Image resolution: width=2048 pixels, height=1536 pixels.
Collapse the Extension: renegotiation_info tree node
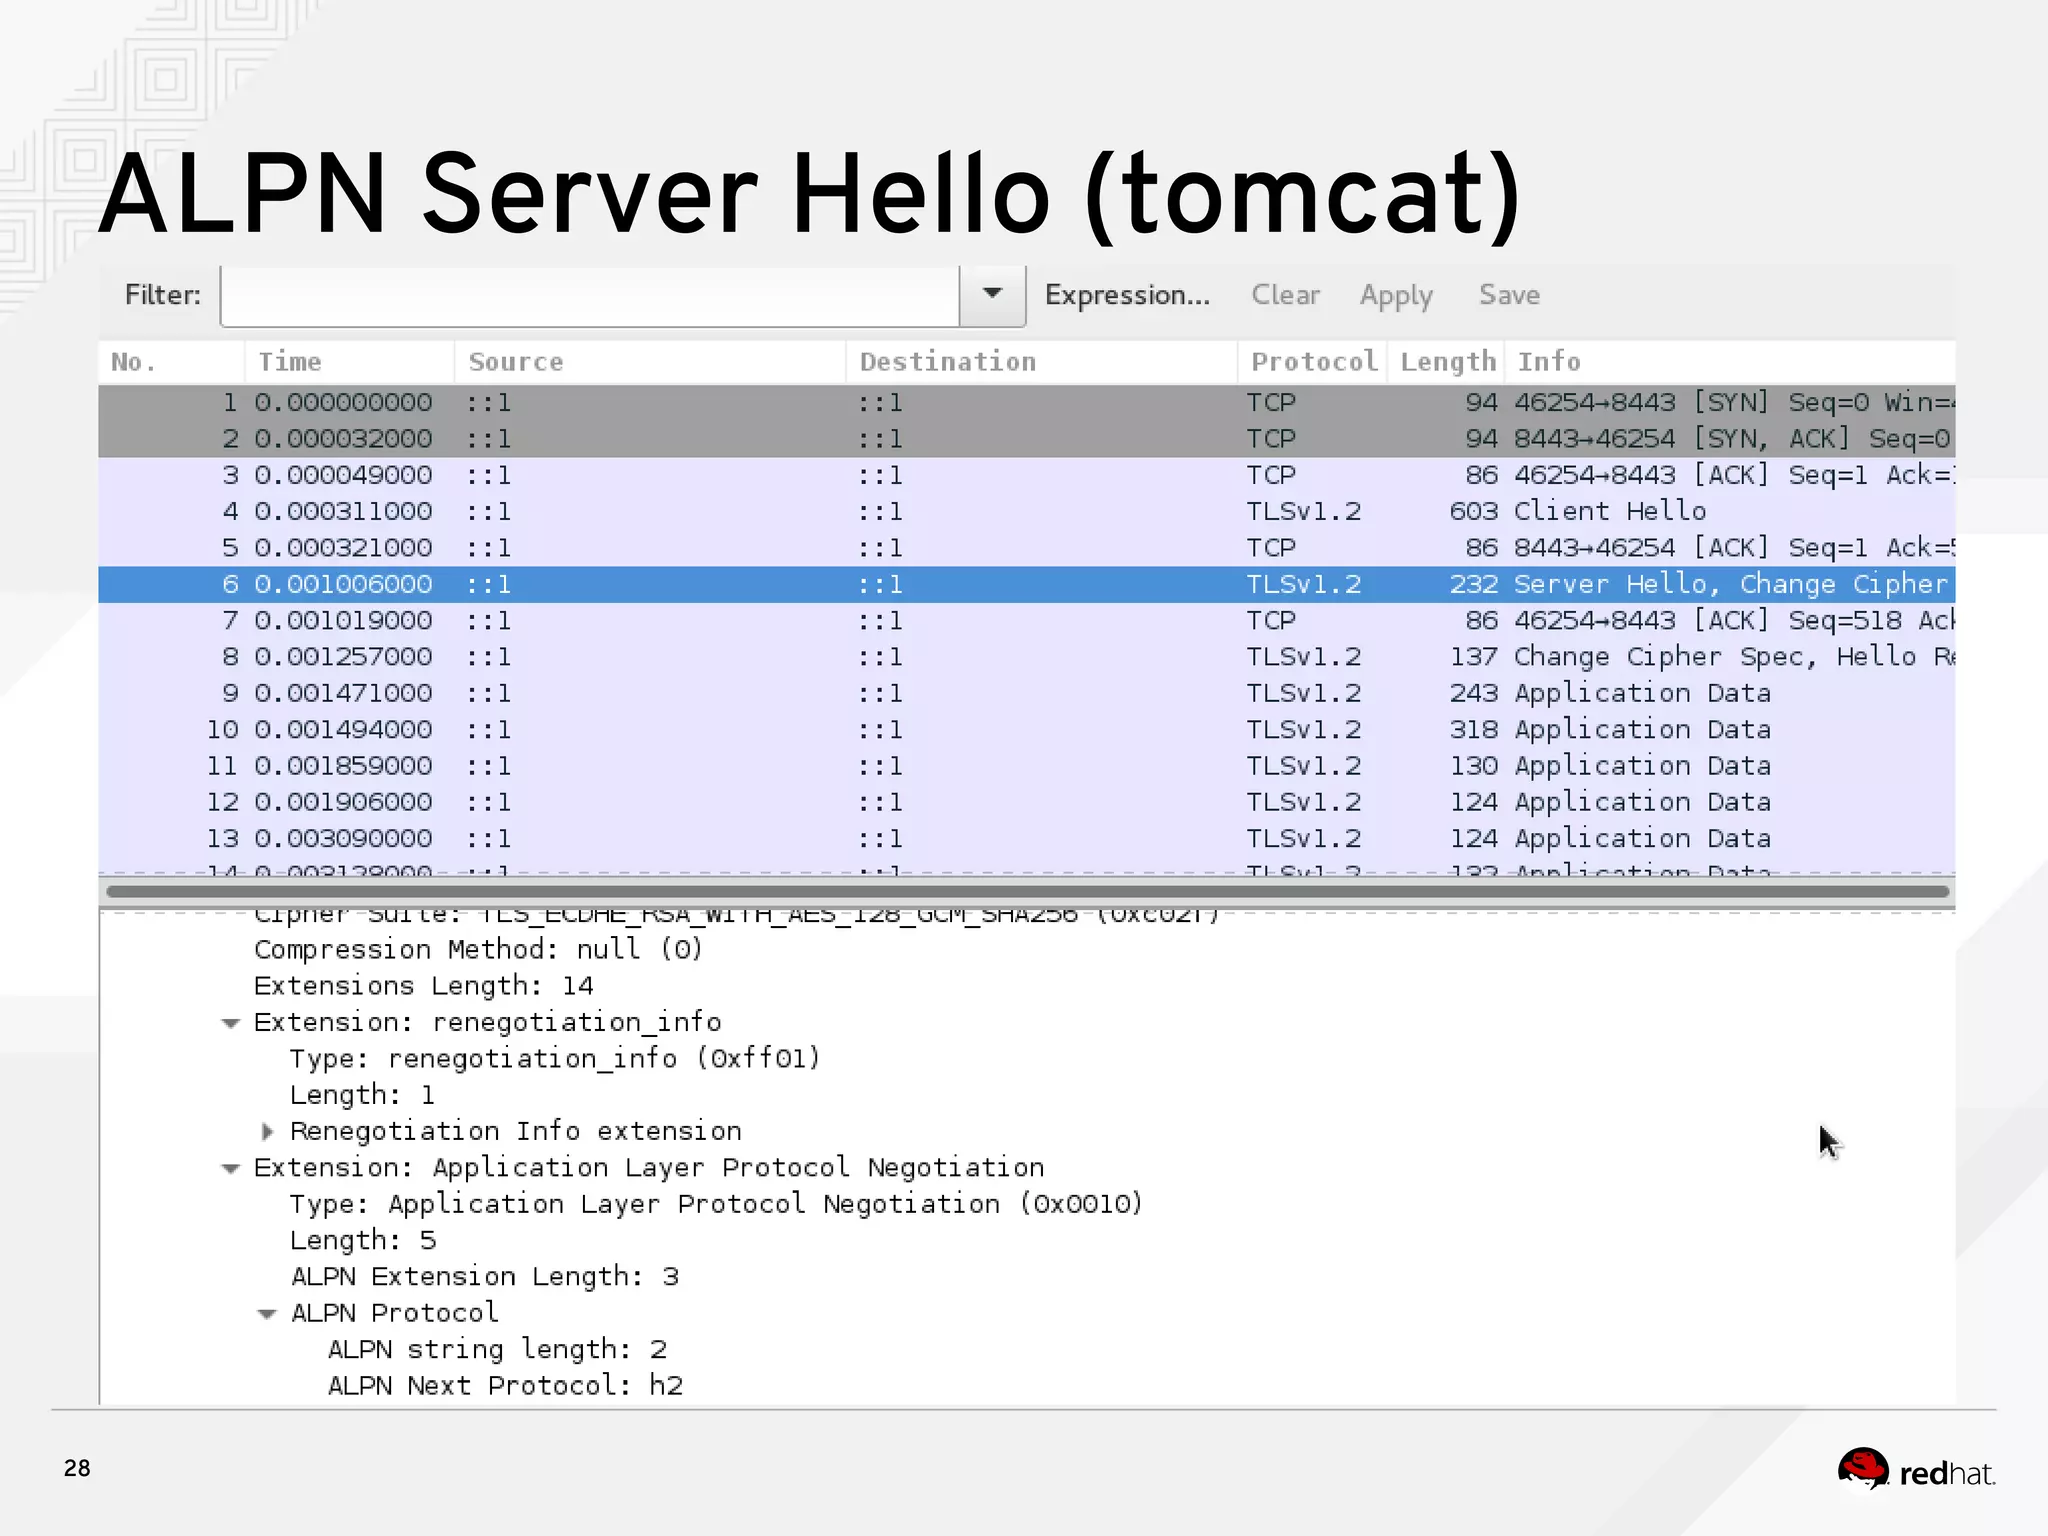231,1023
